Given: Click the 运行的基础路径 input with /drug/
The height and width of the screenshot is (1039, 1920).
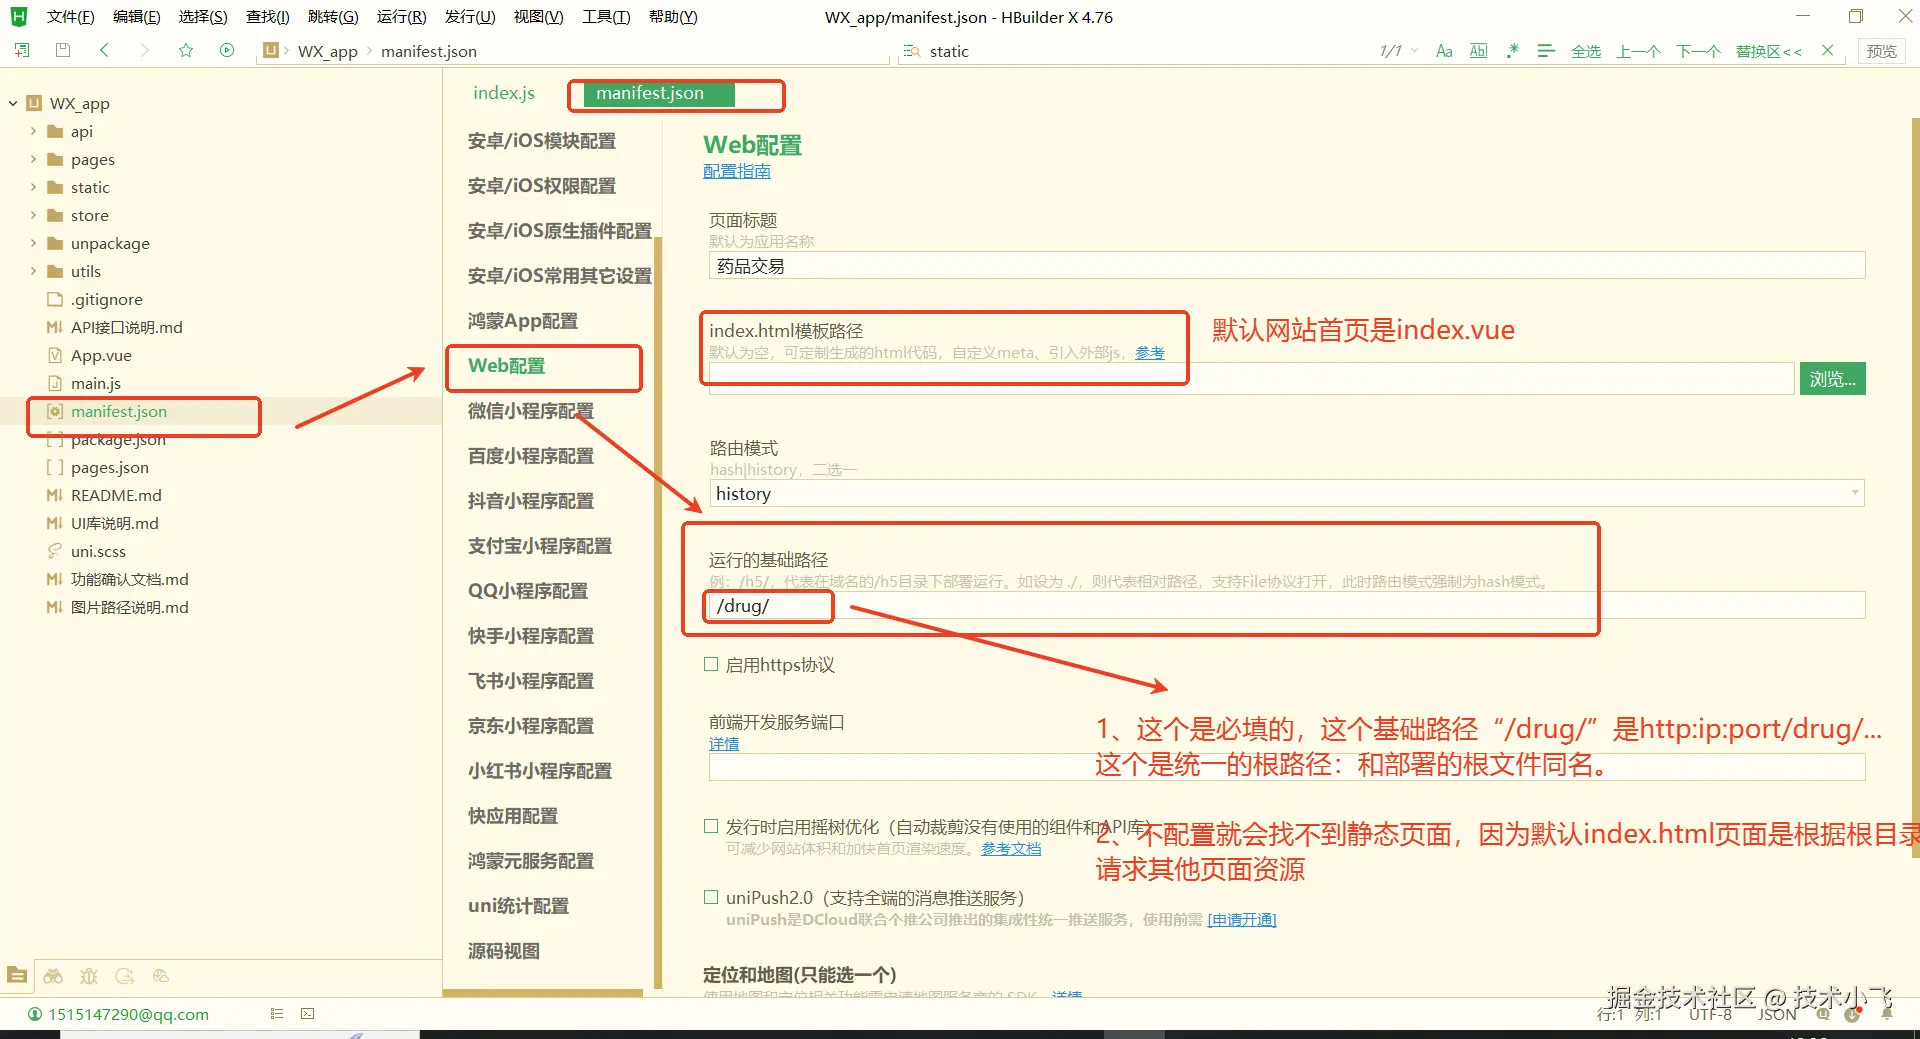Looking at the screenshot, I should 1287,605.
